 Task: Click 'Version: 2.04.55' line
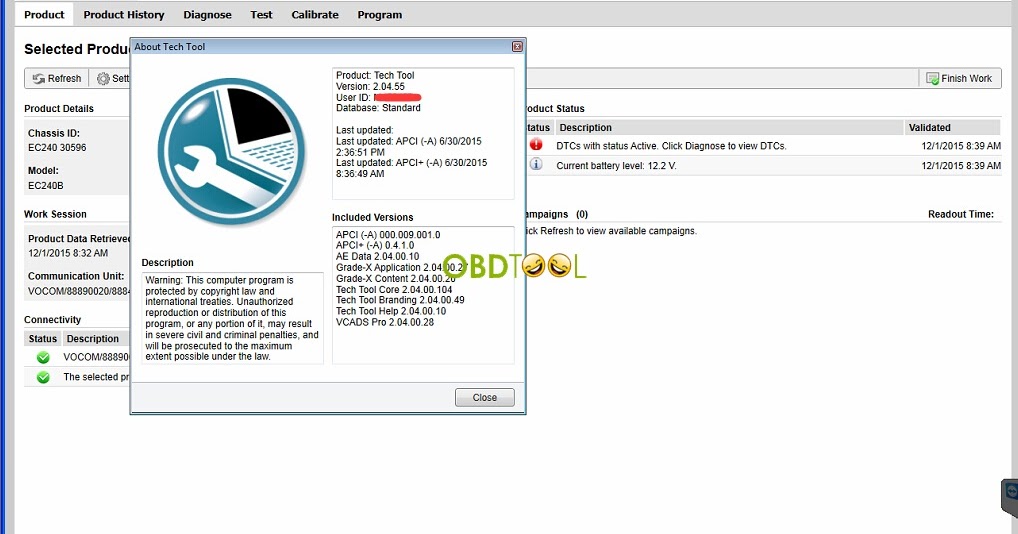[370, 86]
